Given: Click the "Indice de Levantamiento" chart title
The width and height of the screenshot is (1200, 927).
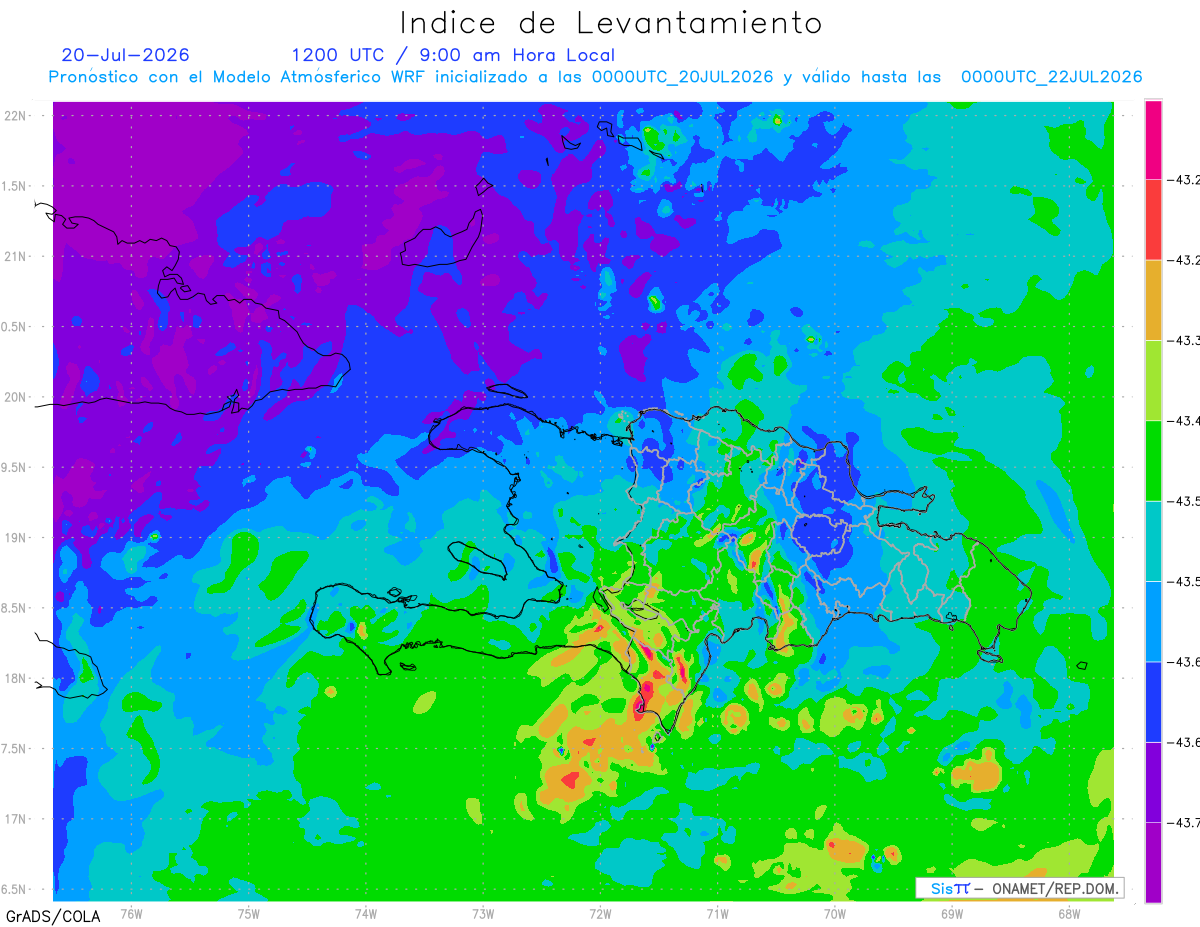Looking at the screenshot, I should pyautogui.click(x=611, y=22).
